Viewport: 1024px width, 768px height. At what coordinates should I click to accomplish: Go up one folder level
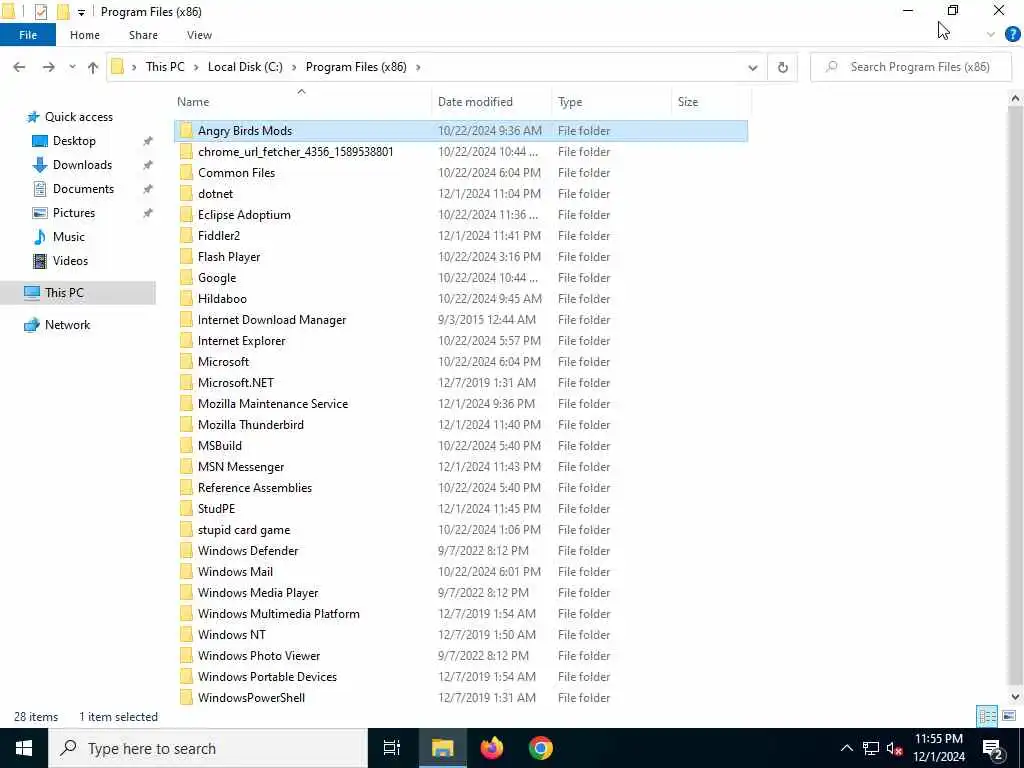pyautogui.click(x=93, y=67)
